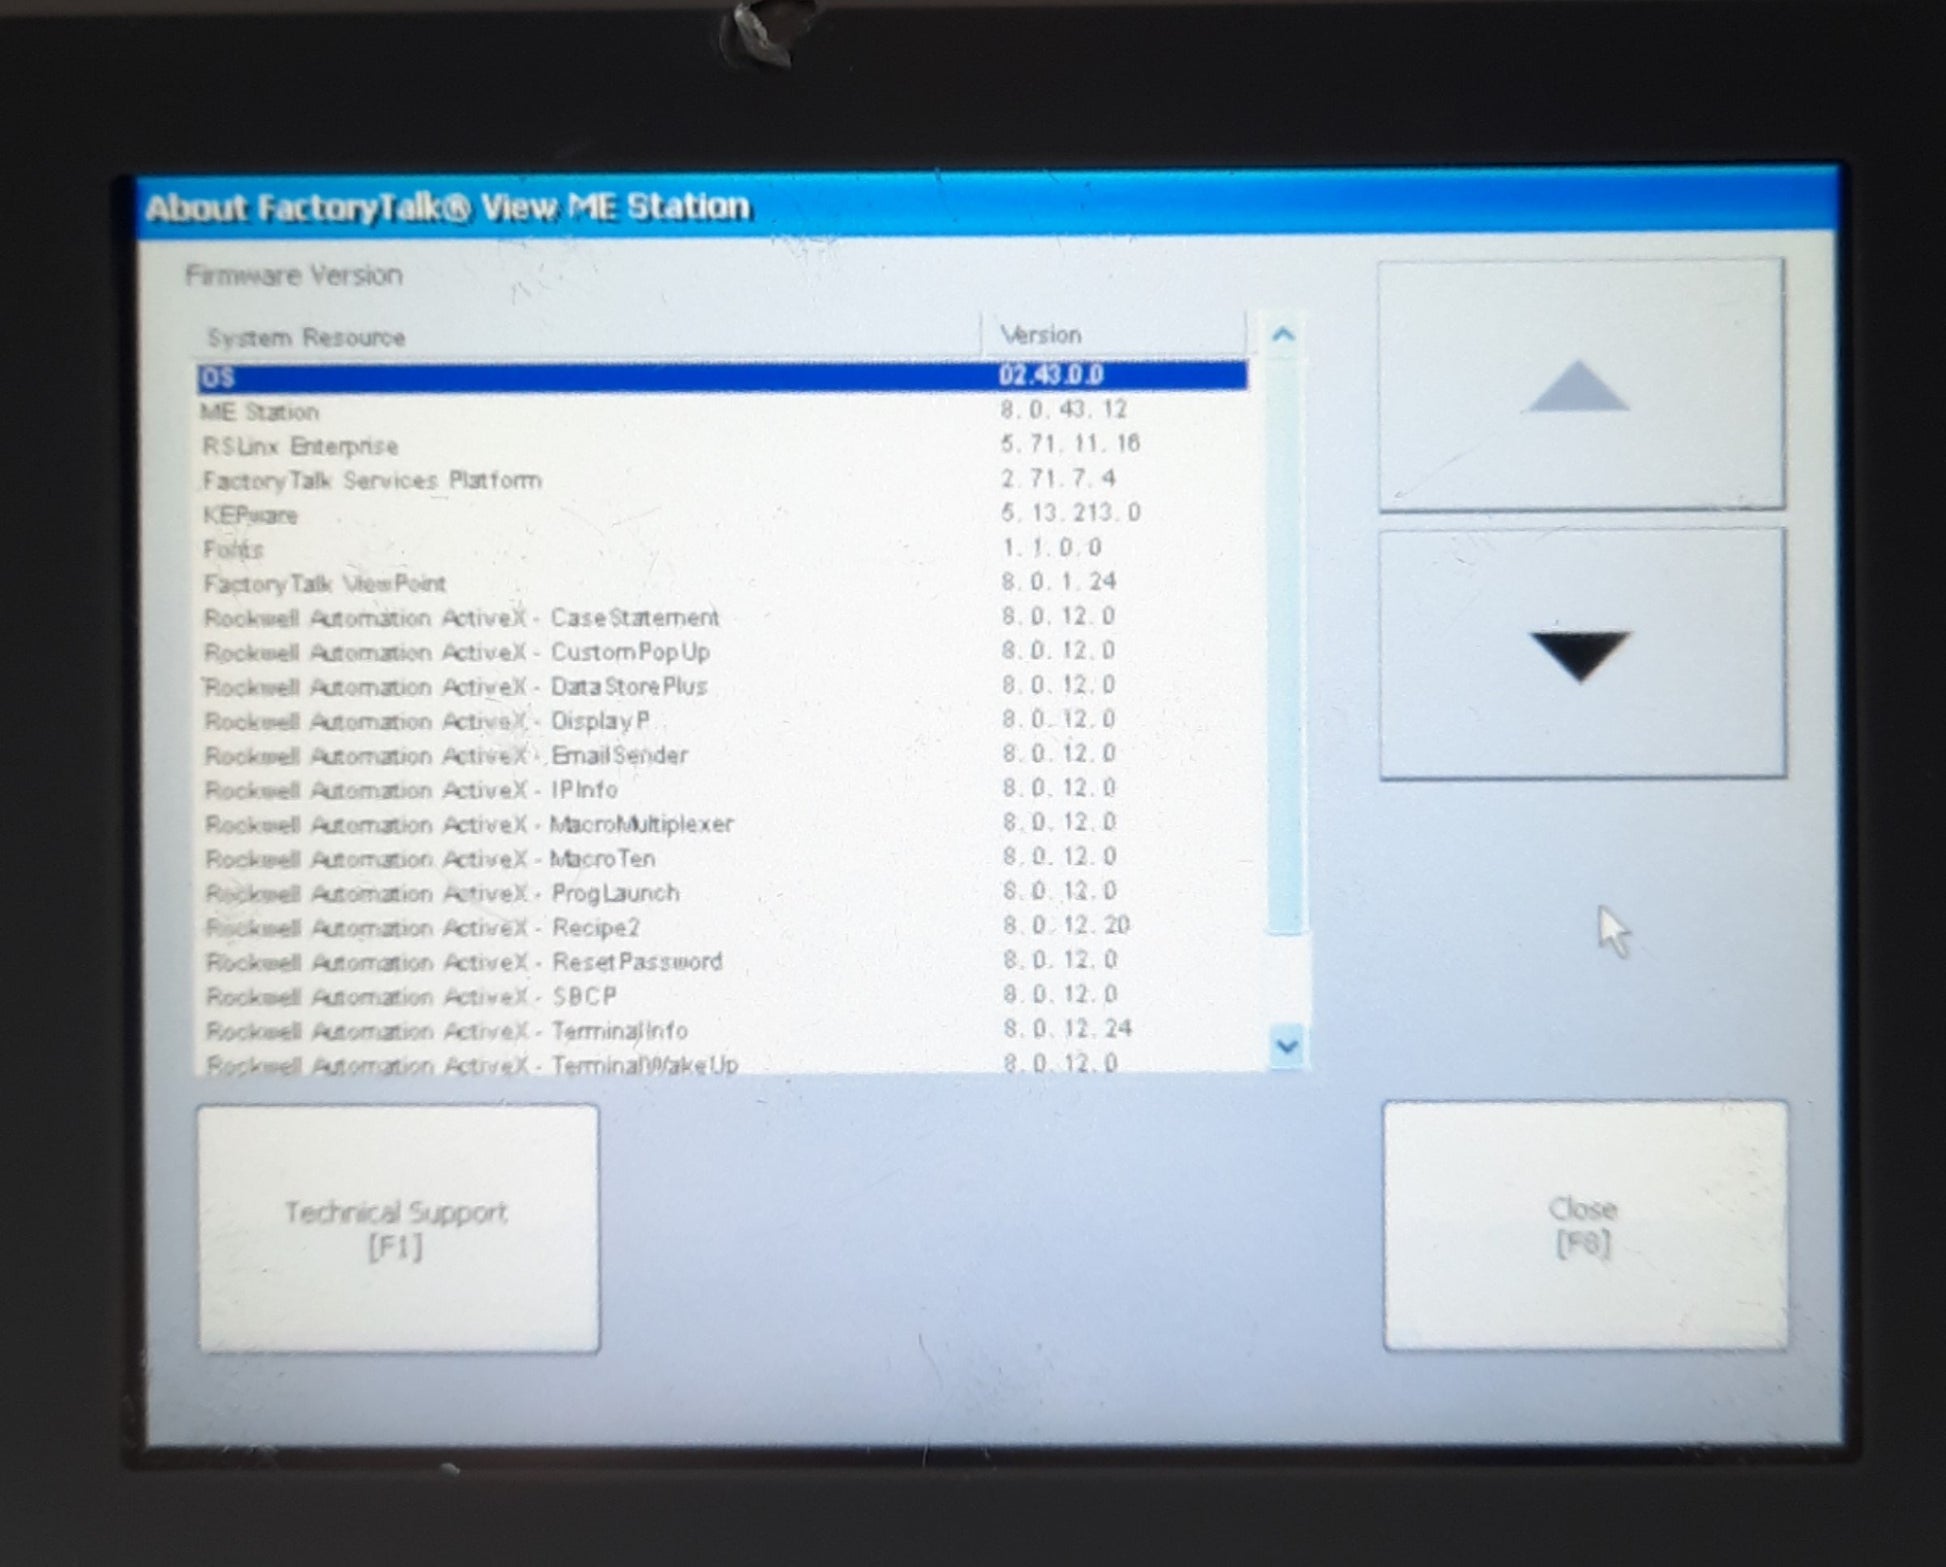Select the ME Station row
This screenshot has height=1567, width=1946.
click(722, 411)
